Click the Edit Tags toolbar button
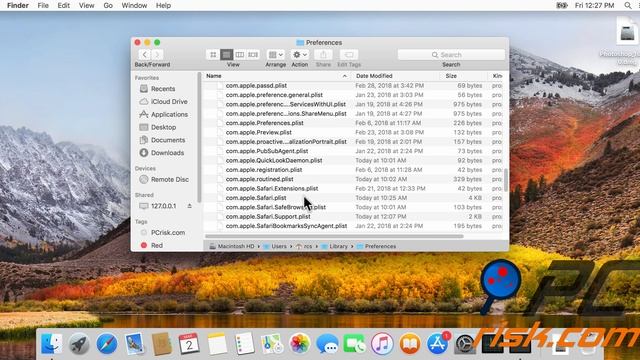The height and width of the screenshot is (360, 640). click(x=349, y=55)
